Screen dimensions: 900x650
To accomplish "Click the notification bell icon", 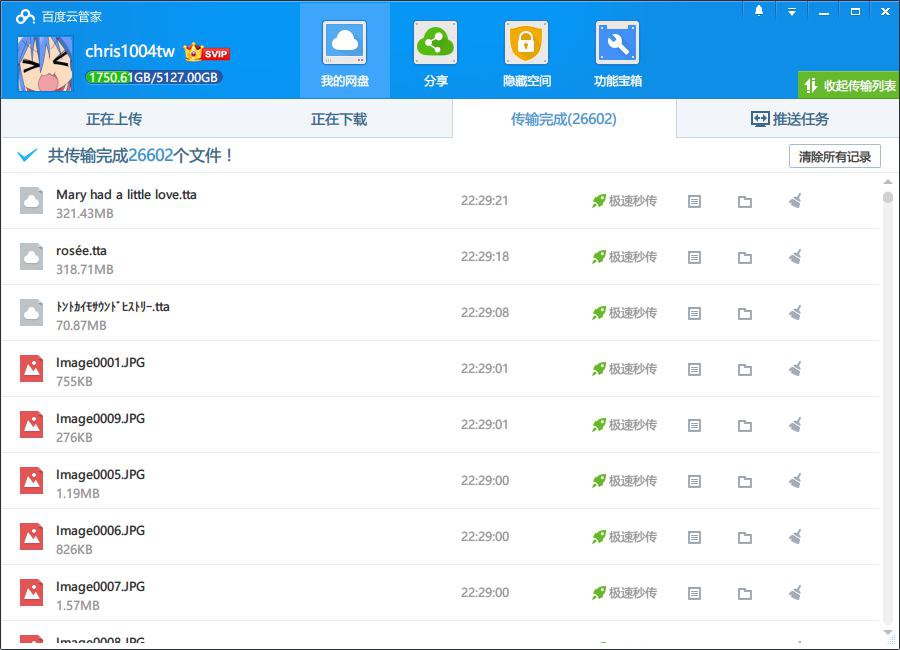I will click(759, 11).
